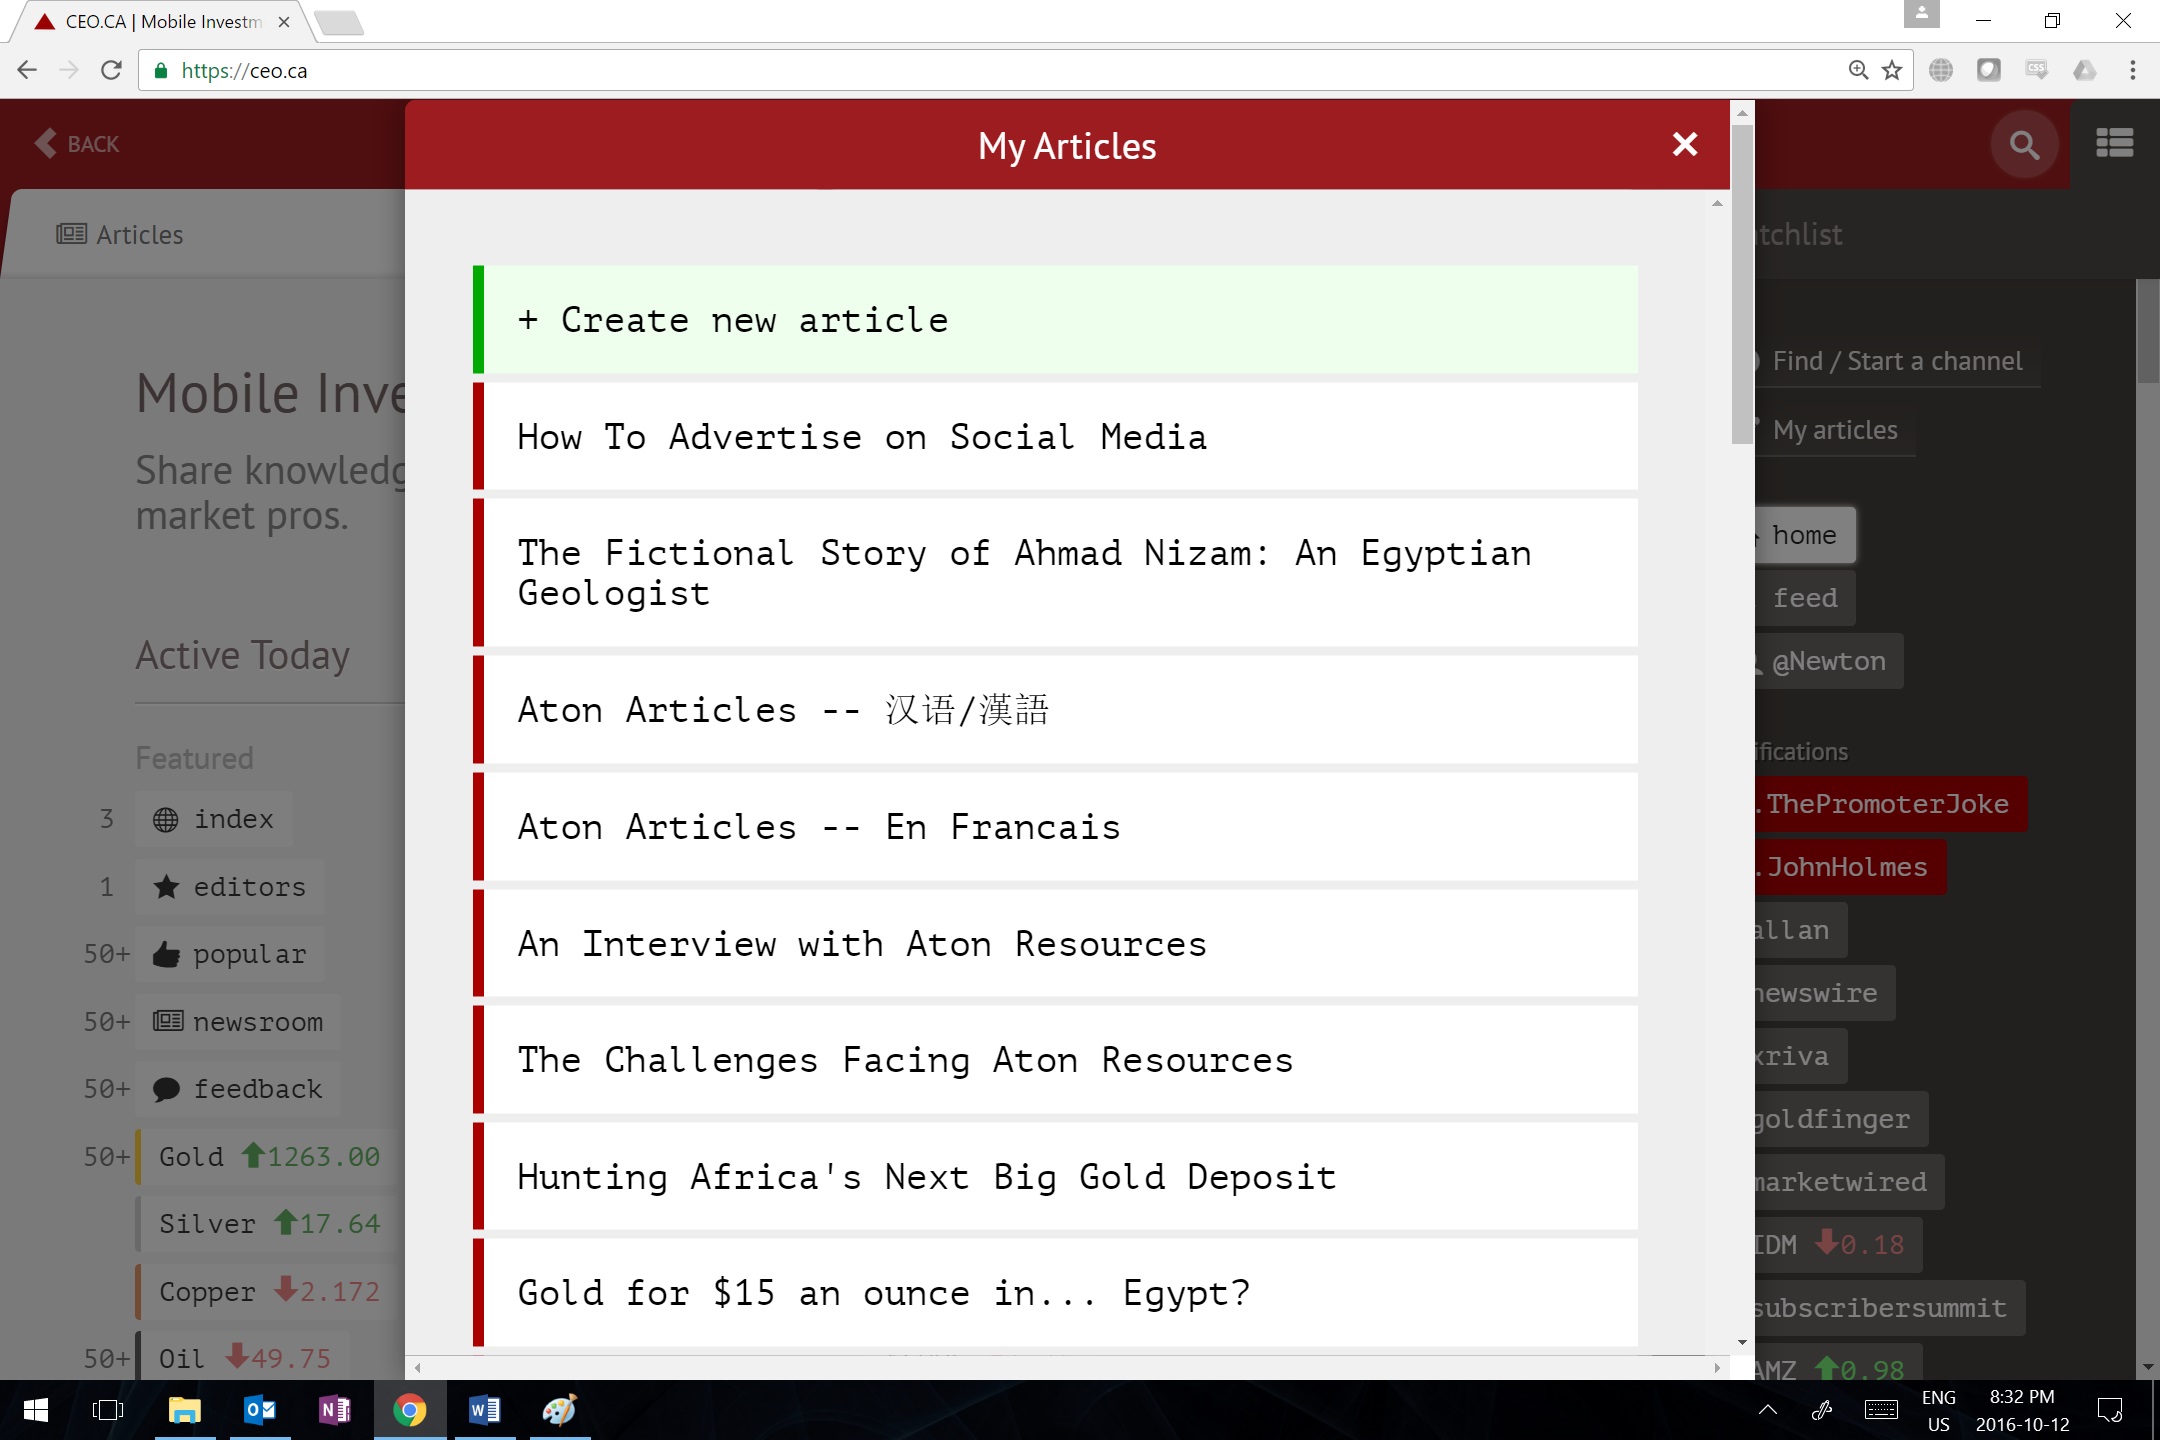Click the zoom magnifier icon in the address bar
The height and width of the screenshot is (1440, 2160).
tap(1858, 70)
